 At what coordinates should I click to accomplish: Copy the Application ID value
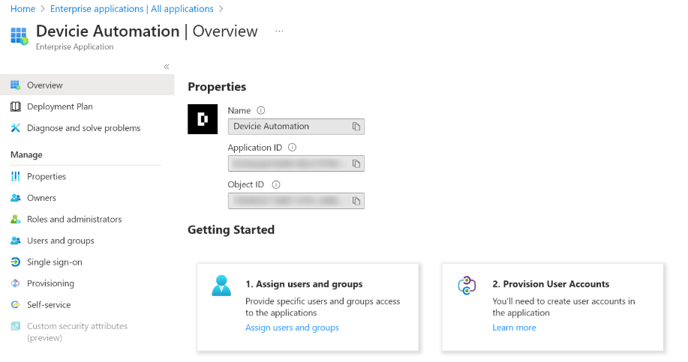pos(356,164)
